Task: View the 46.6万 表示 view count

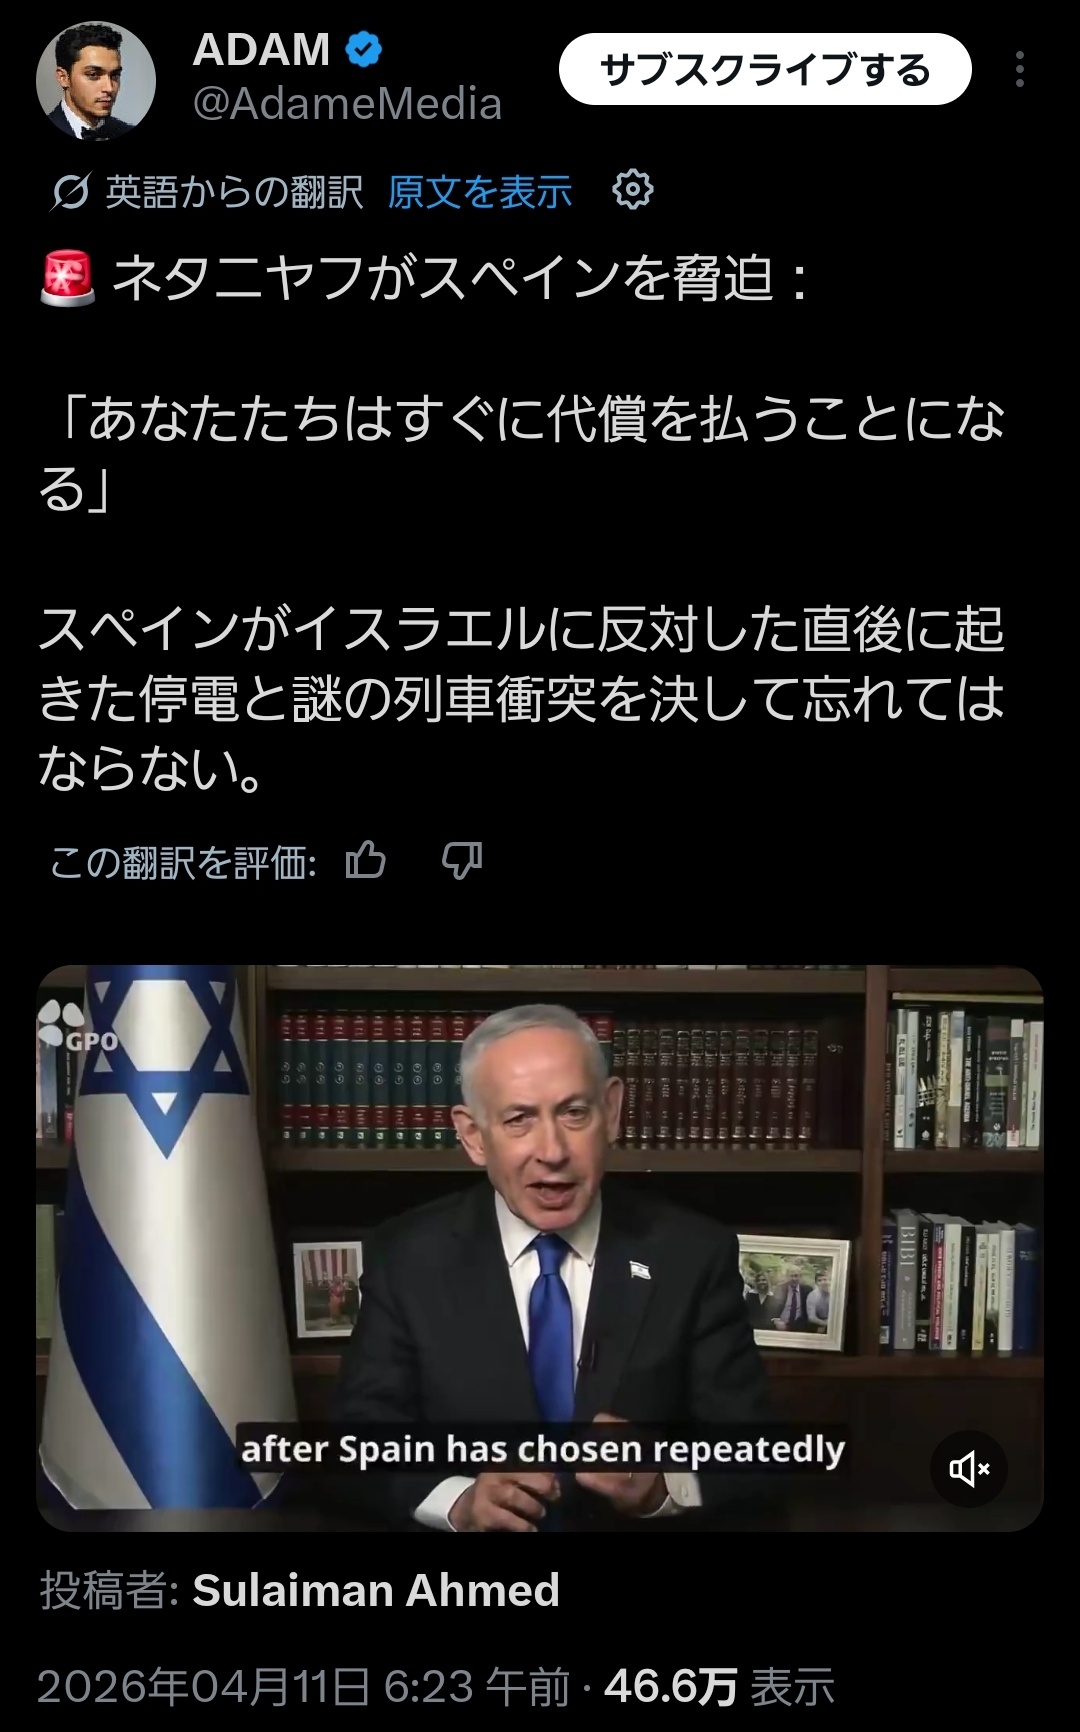Action: click(x=719, y=1686)
